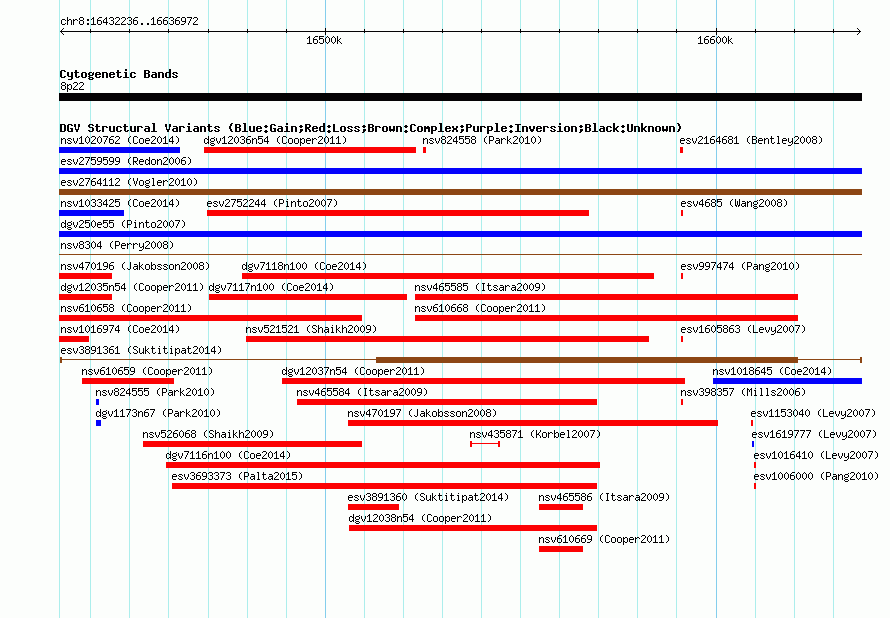Click the black 8p22 cytogenetic band bar
This screenshot has height=618, width=890.
tap(460, 97)
